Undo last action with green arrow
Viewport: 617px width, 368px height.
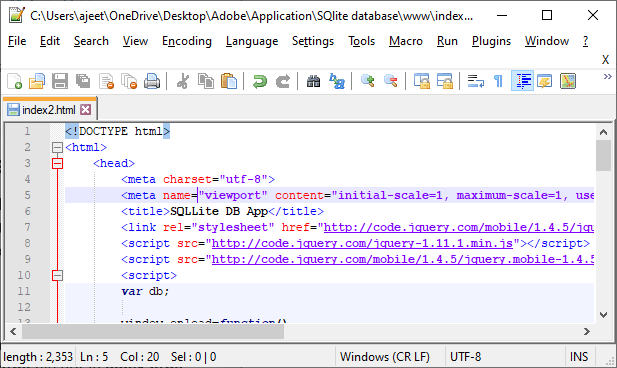pos(260,81)
